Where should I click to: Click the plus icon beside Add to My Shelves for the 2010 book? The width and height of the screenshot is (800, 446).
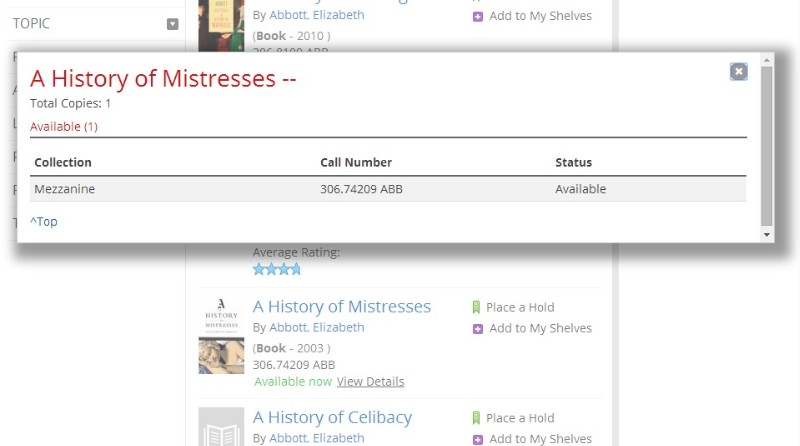(478, 17)
